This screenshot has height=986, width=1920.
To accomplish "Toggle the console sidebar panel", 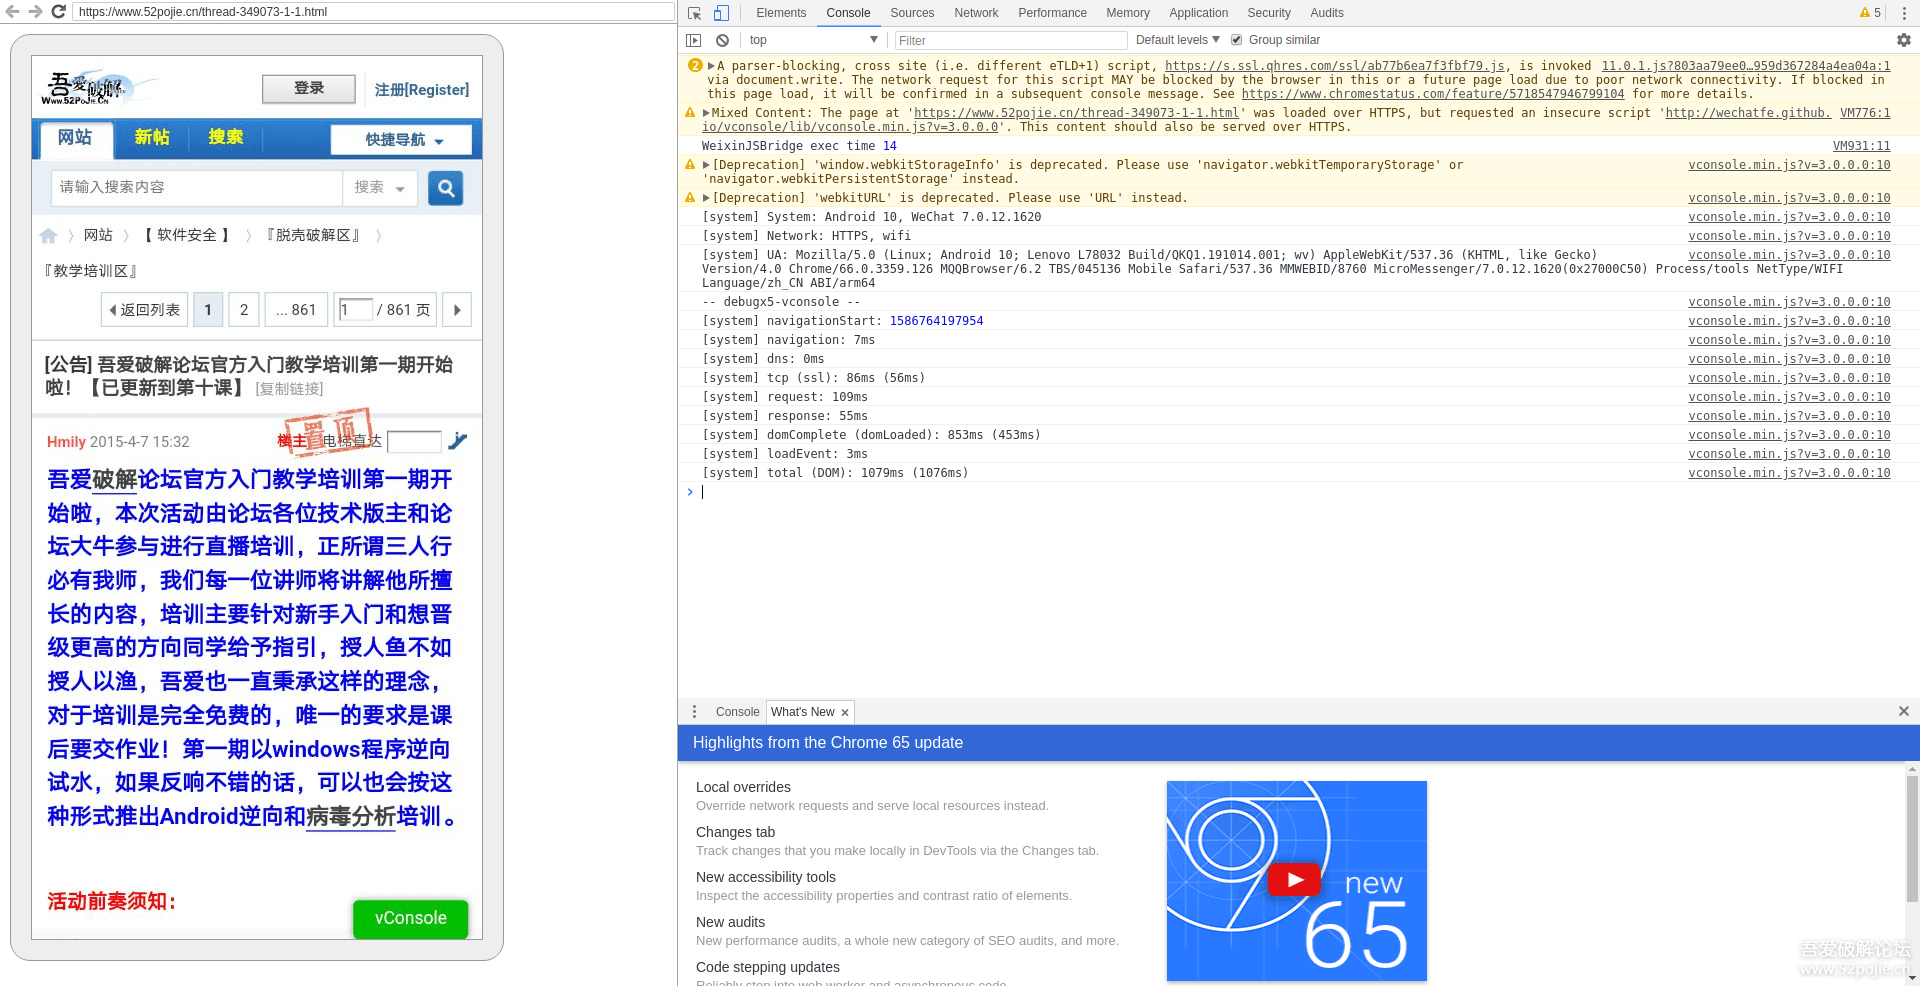I will pos(694,40).
